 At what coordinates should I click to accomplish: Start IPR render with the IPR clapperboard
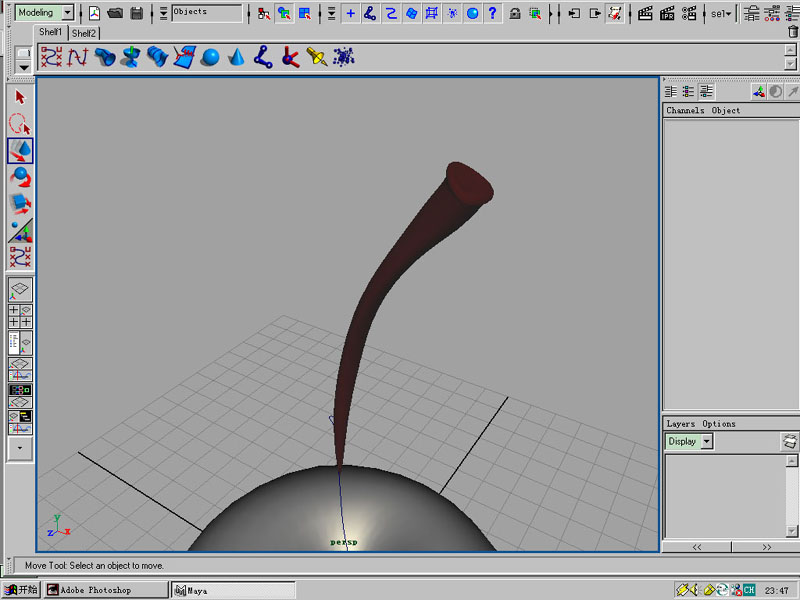tap(667, 13)
